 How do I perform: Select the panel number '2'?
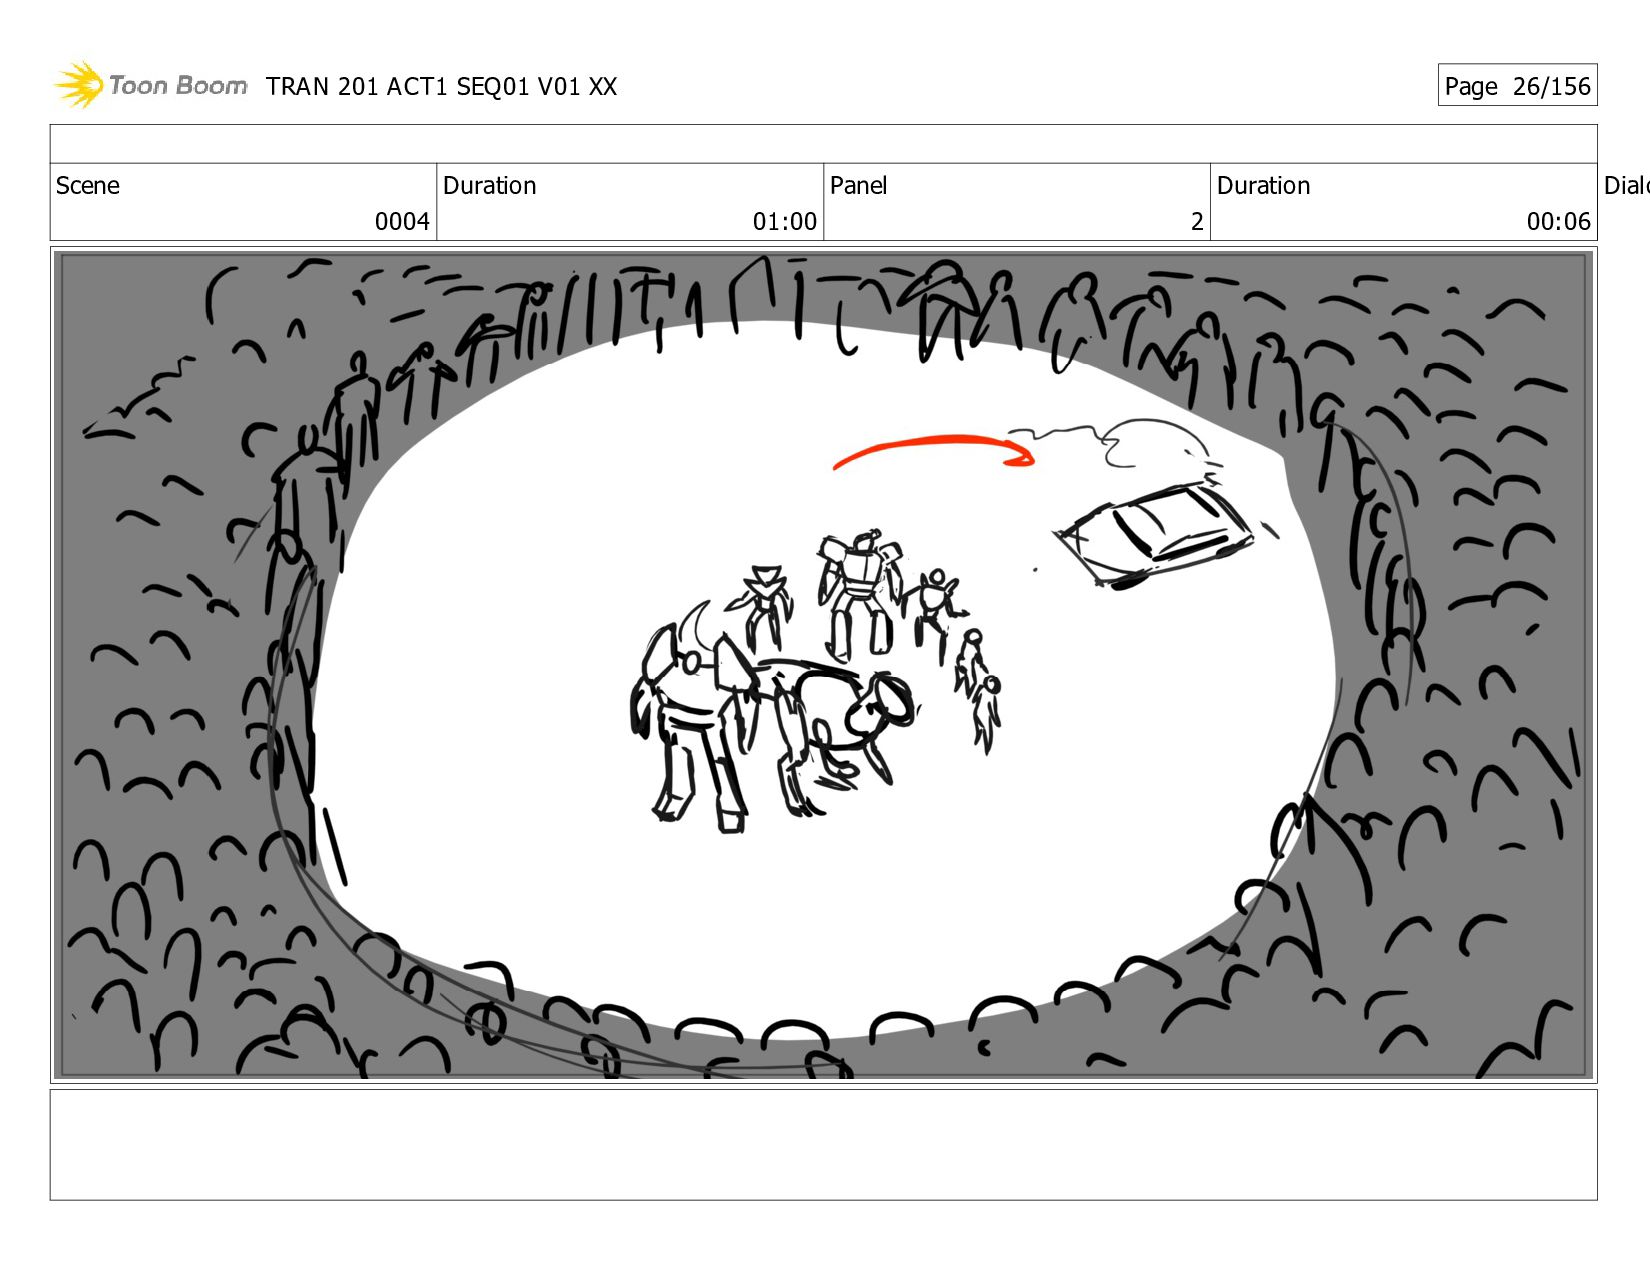[1197, 222]
